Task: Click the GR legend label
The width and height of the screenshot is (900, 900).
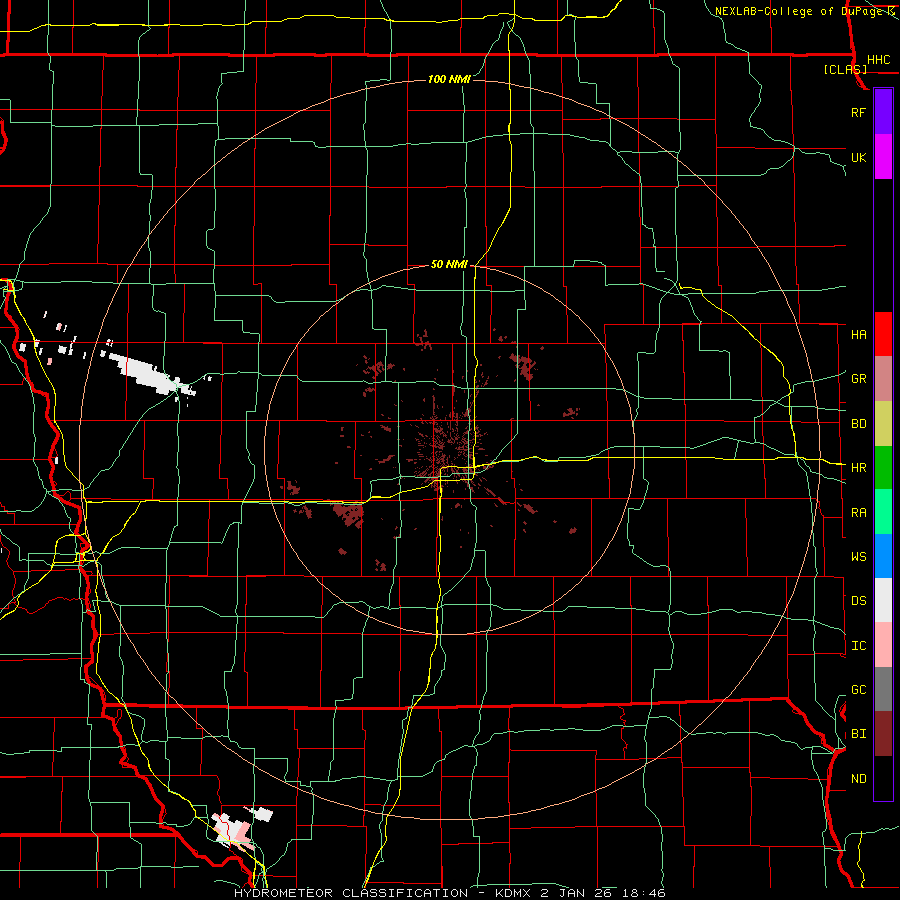Action: pyautogui.click(x=859, y=379)
